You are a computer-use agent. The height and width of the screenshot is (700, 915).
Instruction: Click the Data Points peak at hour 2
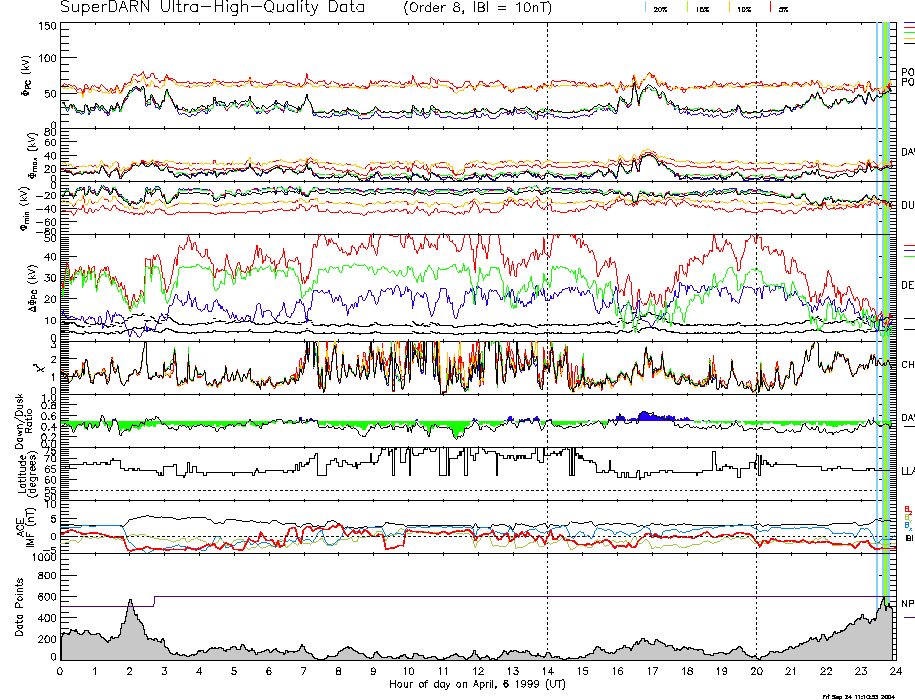pos(130,603)
